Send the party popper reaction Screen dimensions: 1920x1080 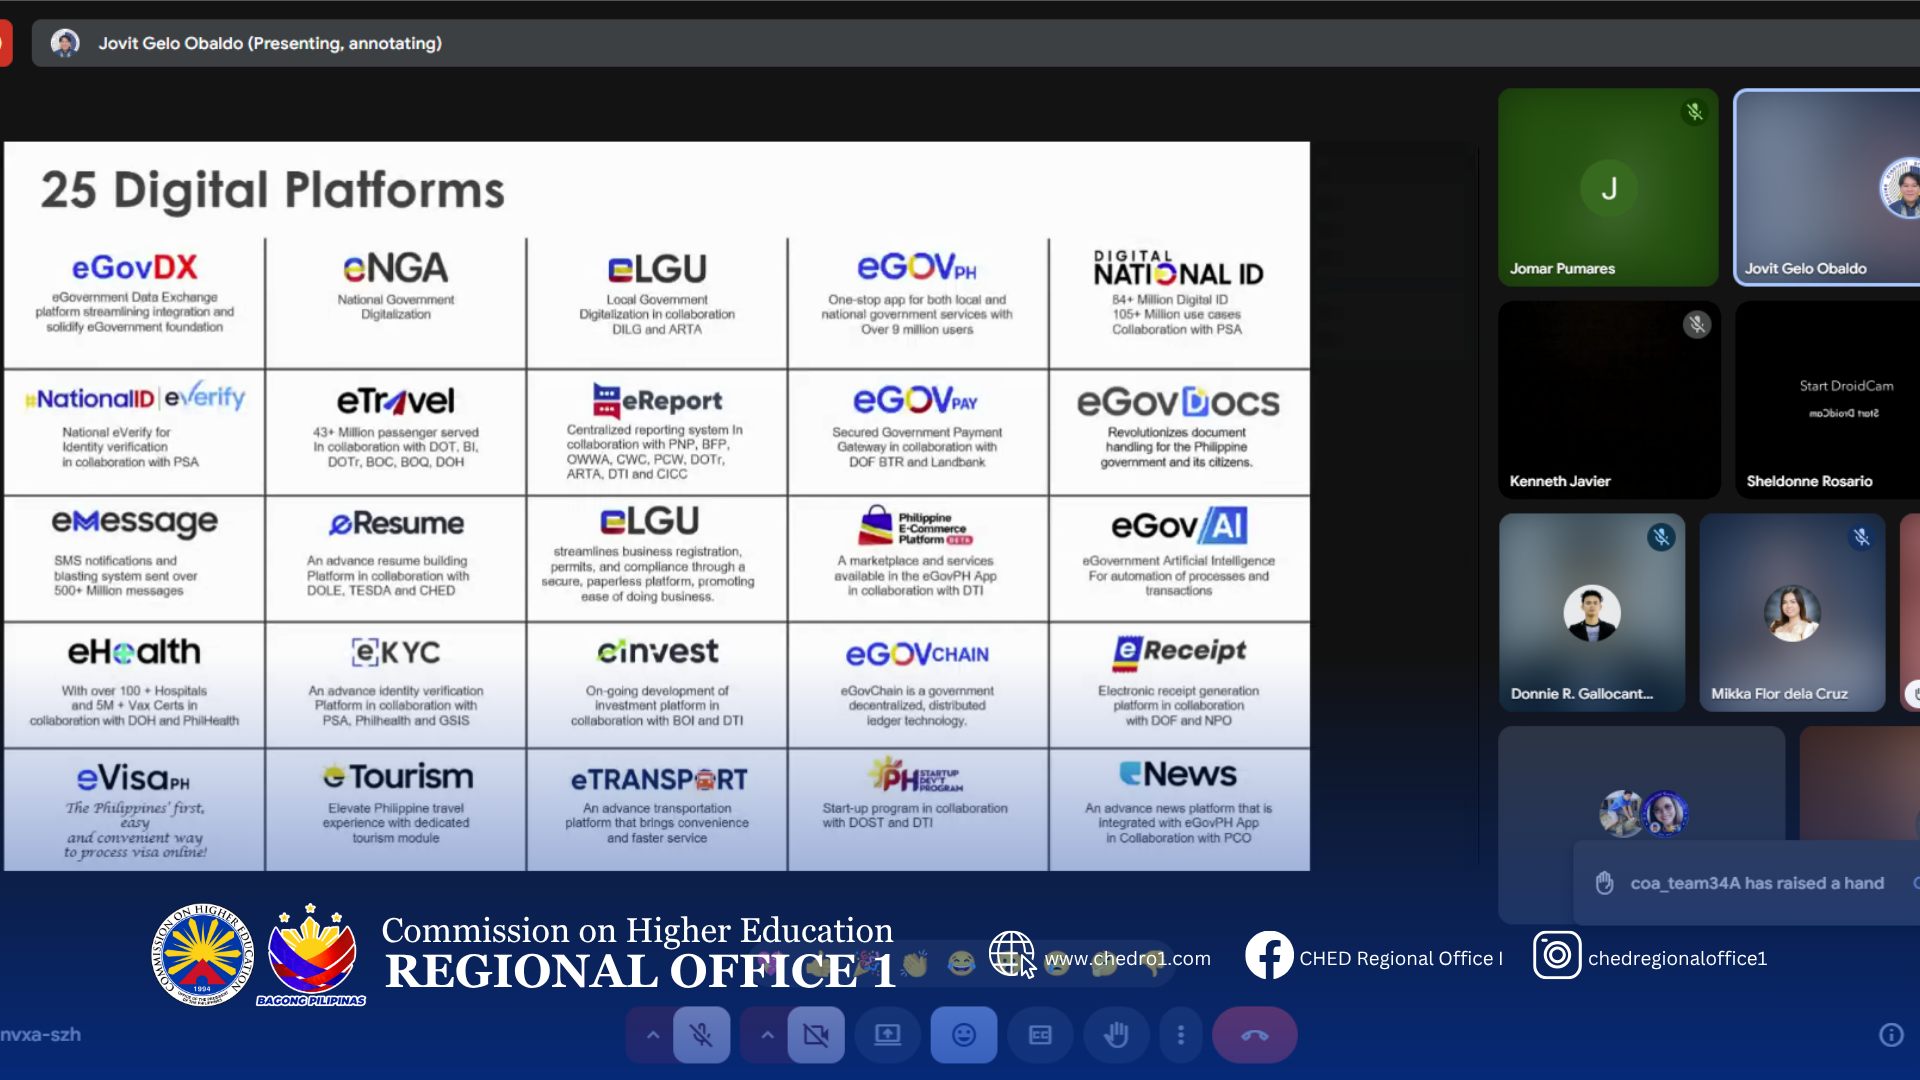click(866, 964)
